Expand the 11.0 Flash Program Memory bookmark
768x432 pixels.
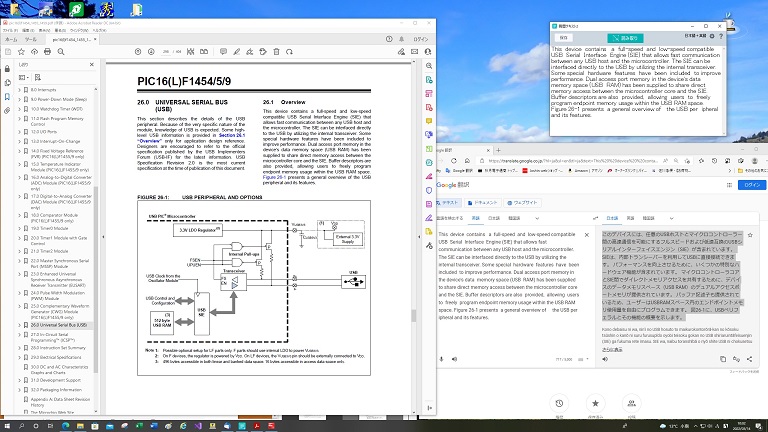point(20,119)
